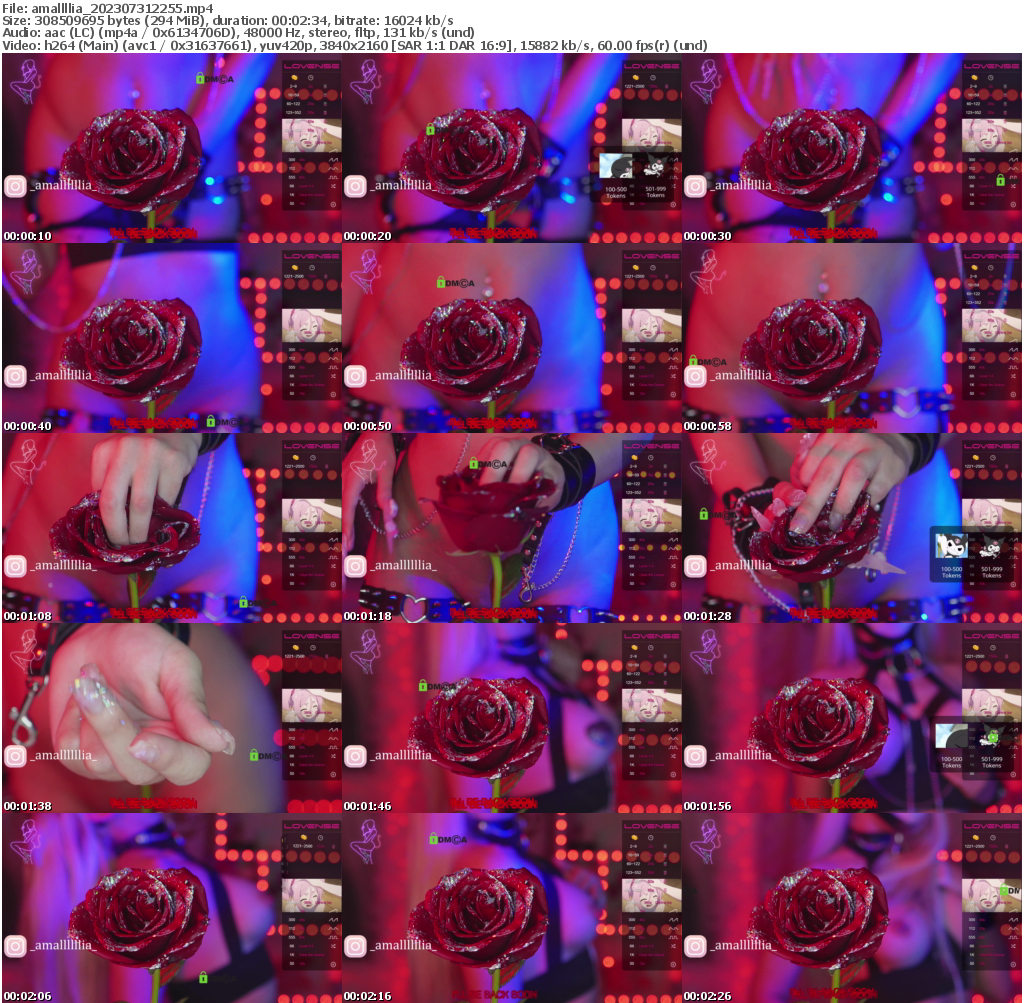1024x1003 pixels.
Task: Select the Lovense logo atop the tip menu
Action: coord(312,67)
